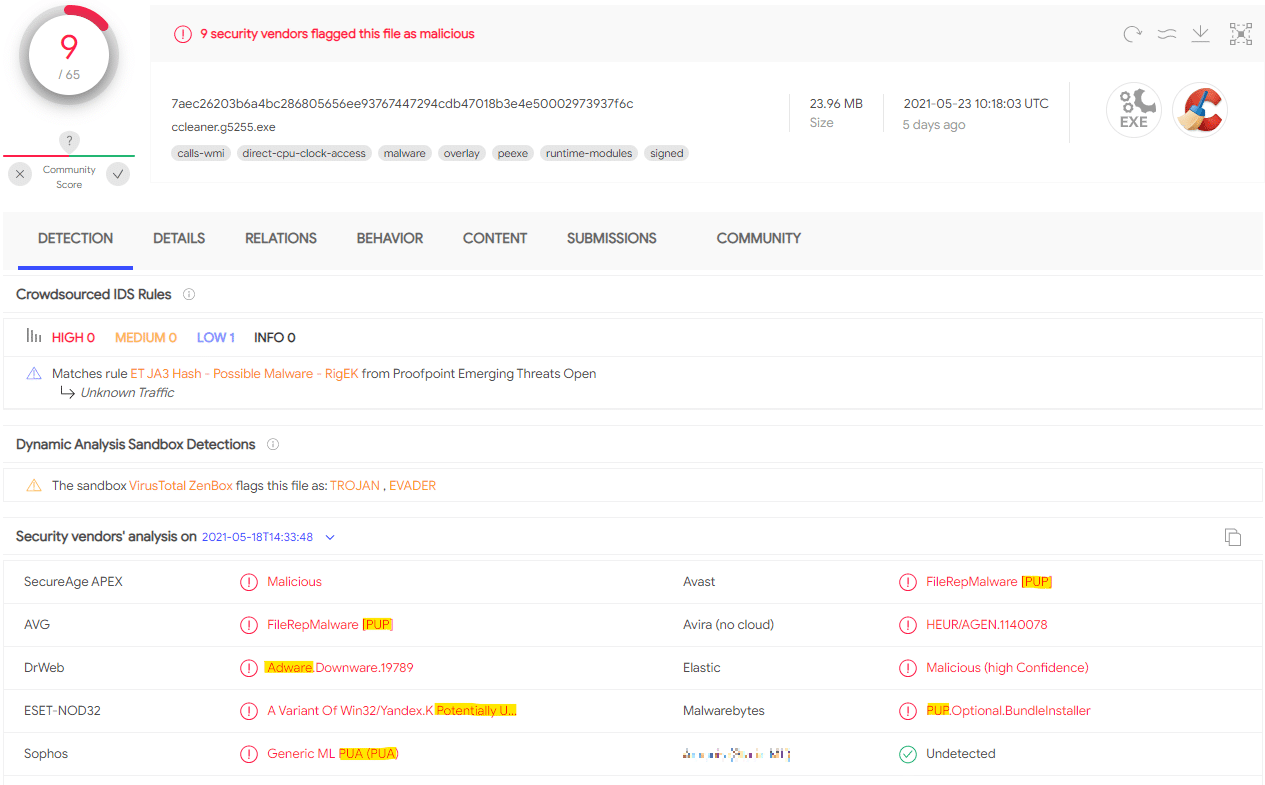Click the peexe tag
Viewport: 1265px width, 785px height.
click(513, 153)
